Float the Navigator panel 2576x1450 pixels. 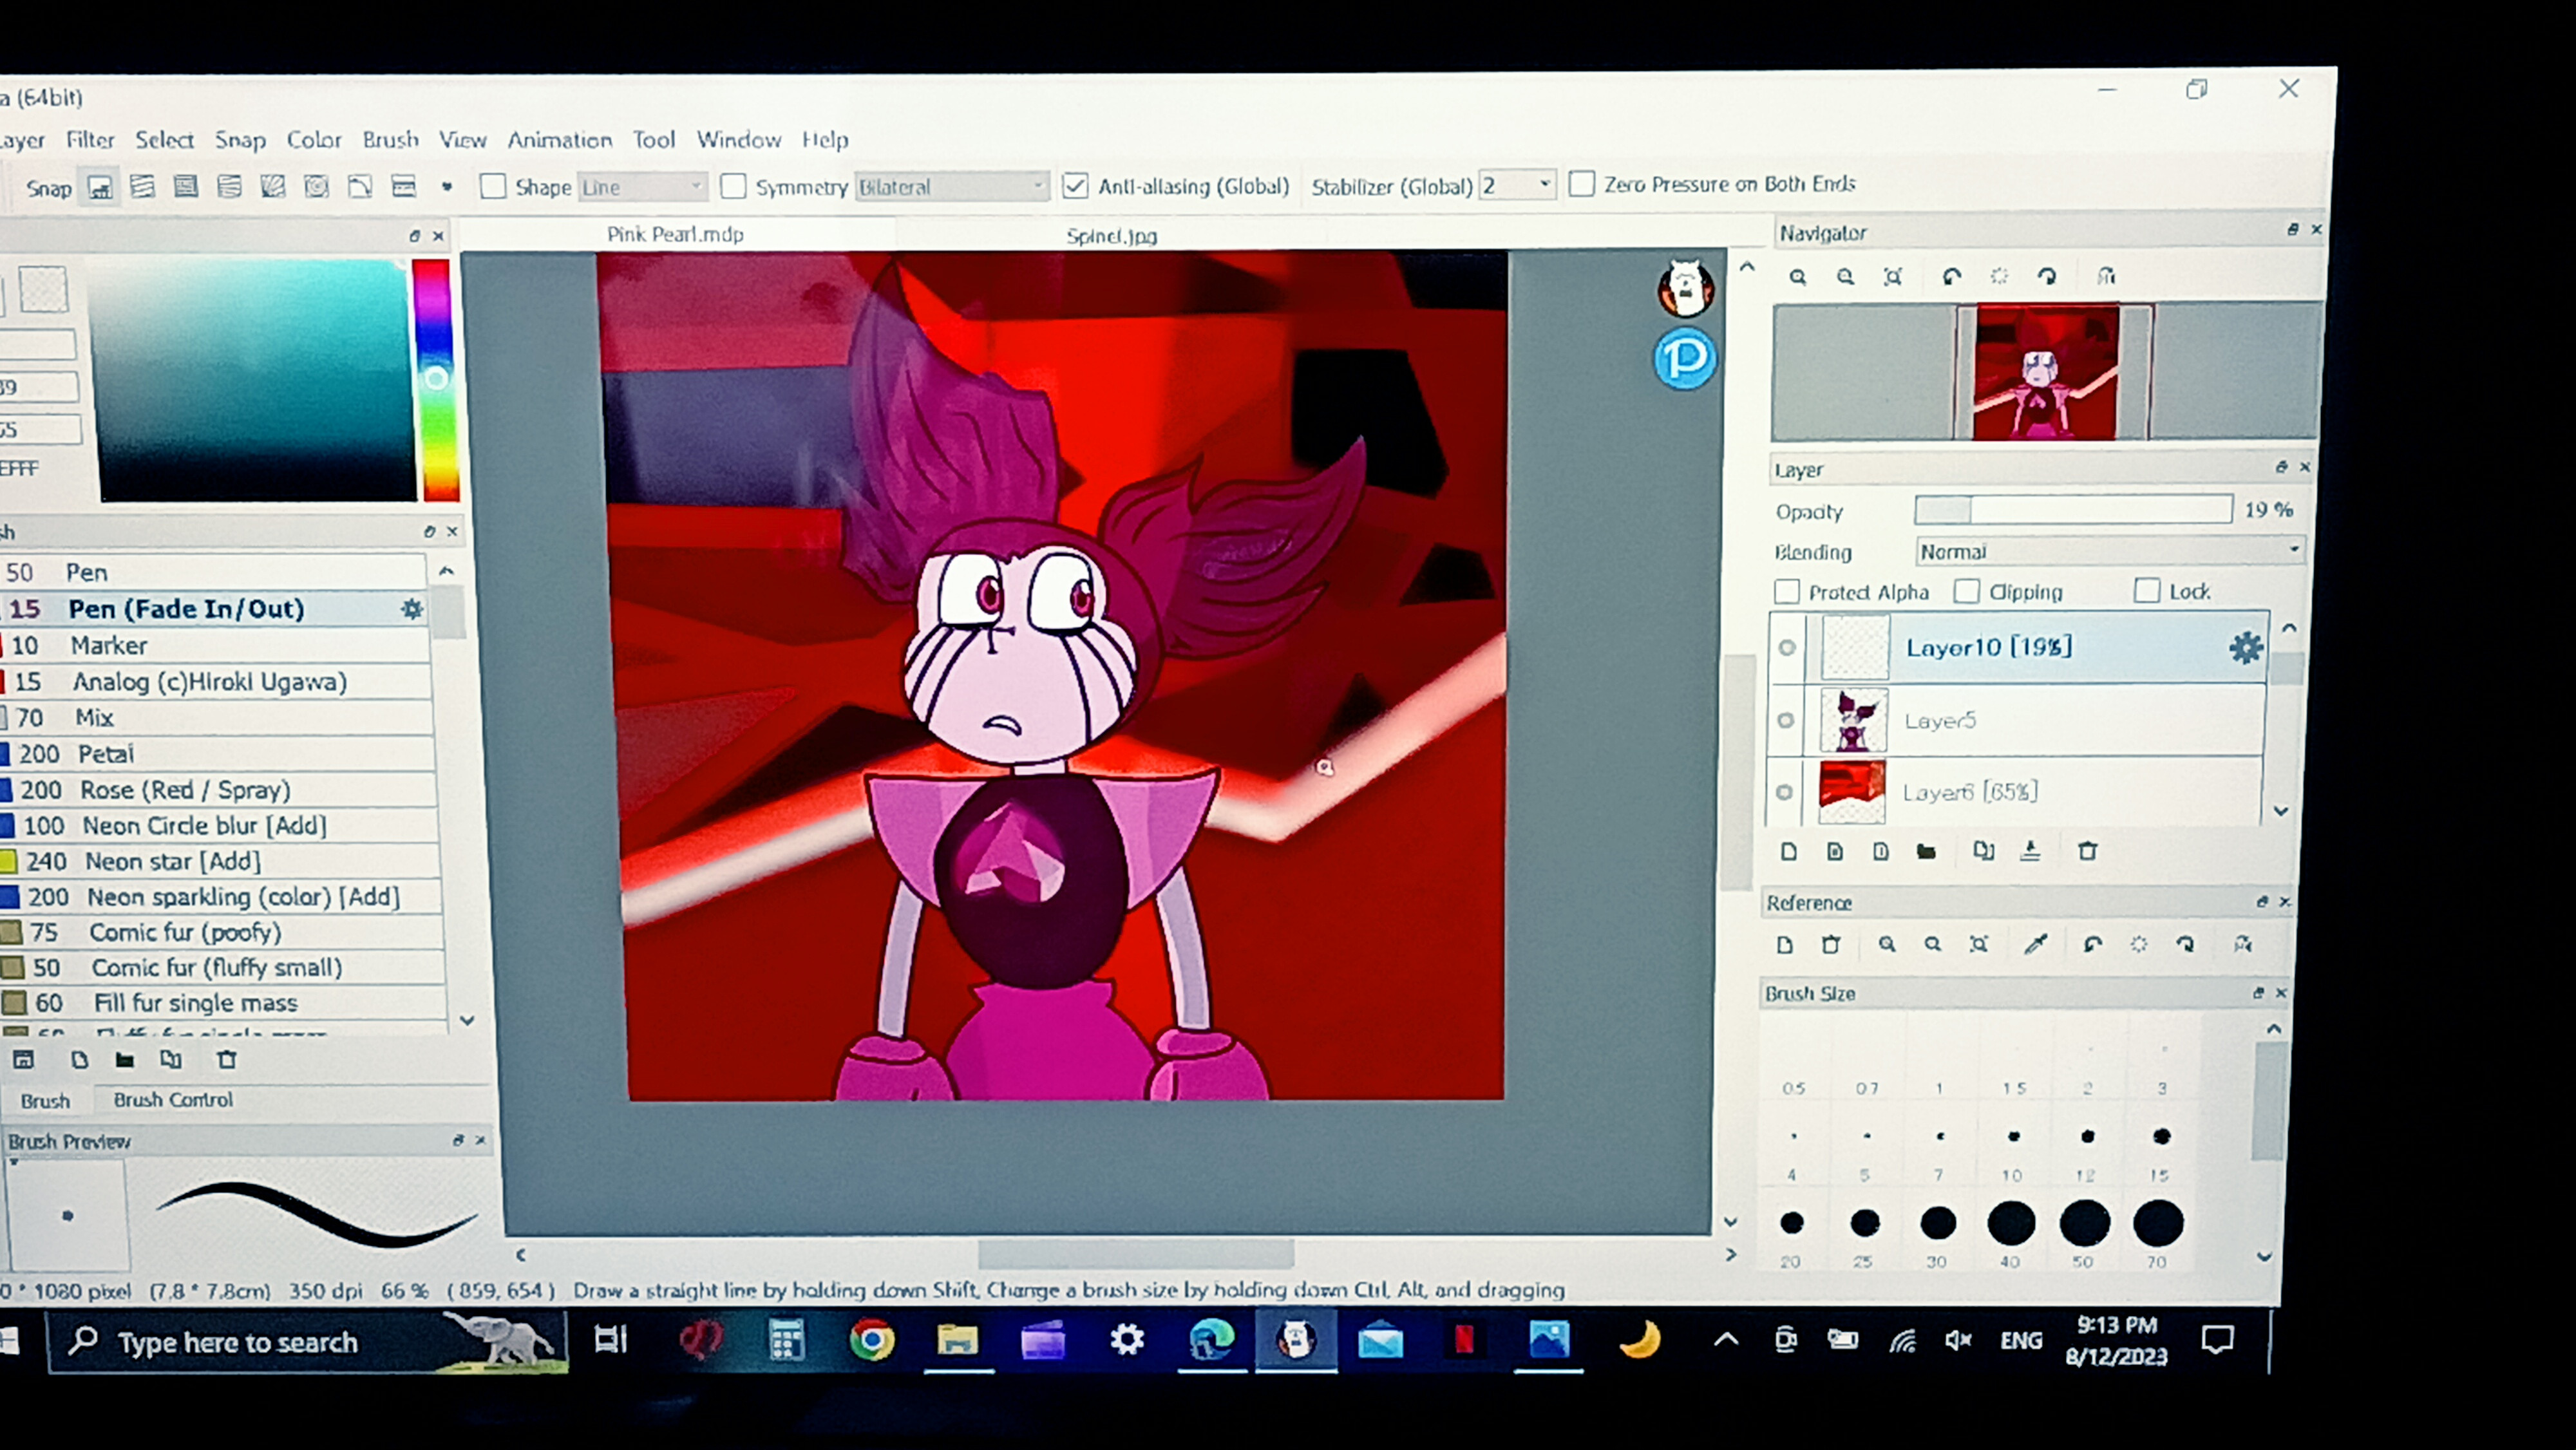pyautogui.click(x=2292, y=230)
